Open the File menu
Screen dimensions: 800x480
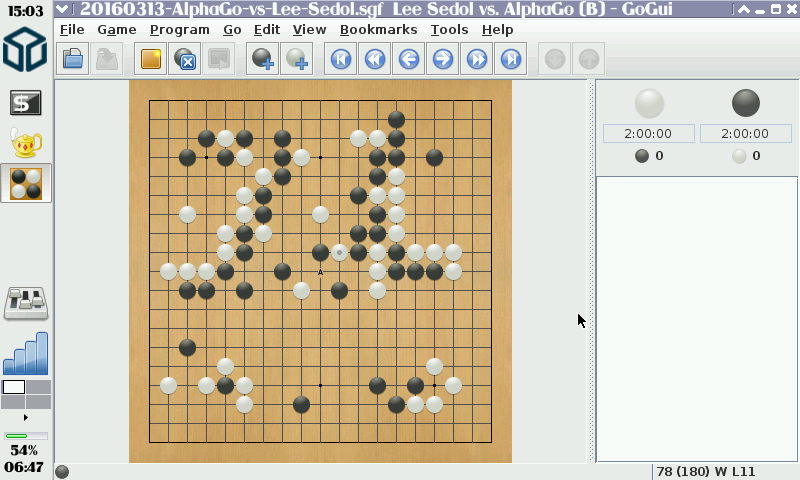coord(72,30)
